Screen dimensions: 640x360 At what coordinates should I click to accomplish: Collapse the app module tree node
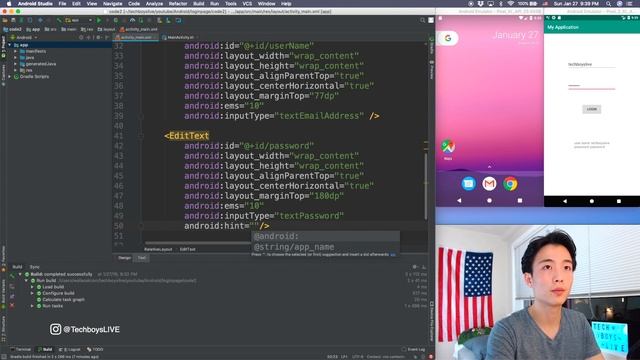coord(10,45)
